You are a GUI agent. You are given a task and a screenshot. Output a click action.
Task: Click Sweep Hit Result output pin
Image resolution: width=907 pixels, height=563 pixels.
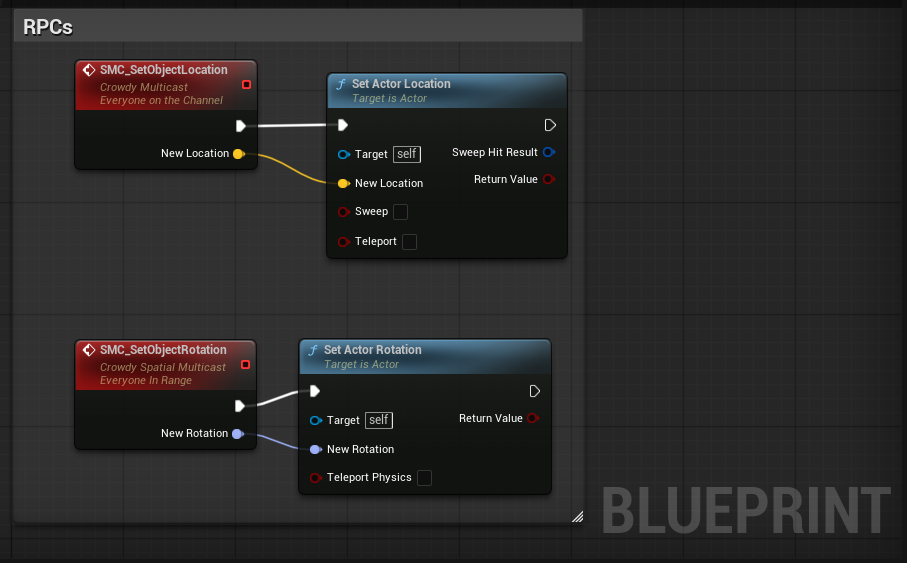point(549,152)
